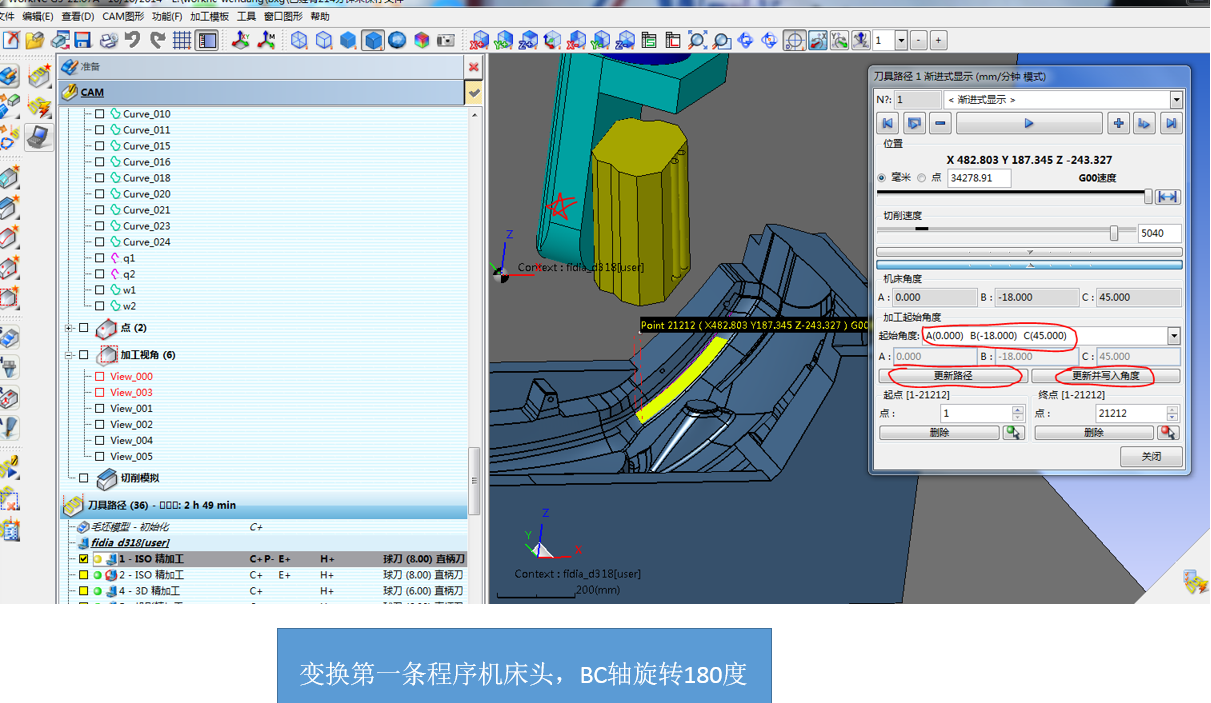Expand the 点 (2) tree node
Screen dimensions: 1211x703
(x=68, y=328)
